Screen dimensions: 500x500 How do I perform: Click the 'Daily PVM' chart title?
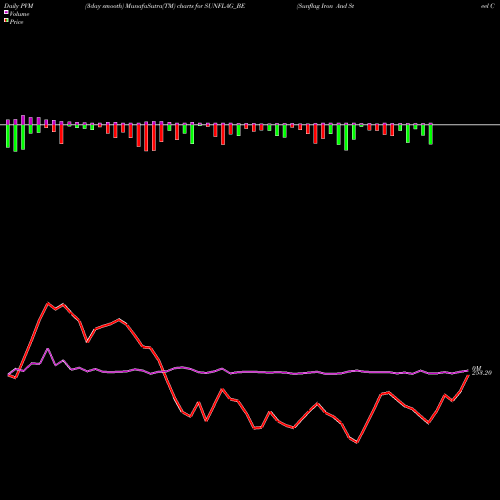[19, 6]
